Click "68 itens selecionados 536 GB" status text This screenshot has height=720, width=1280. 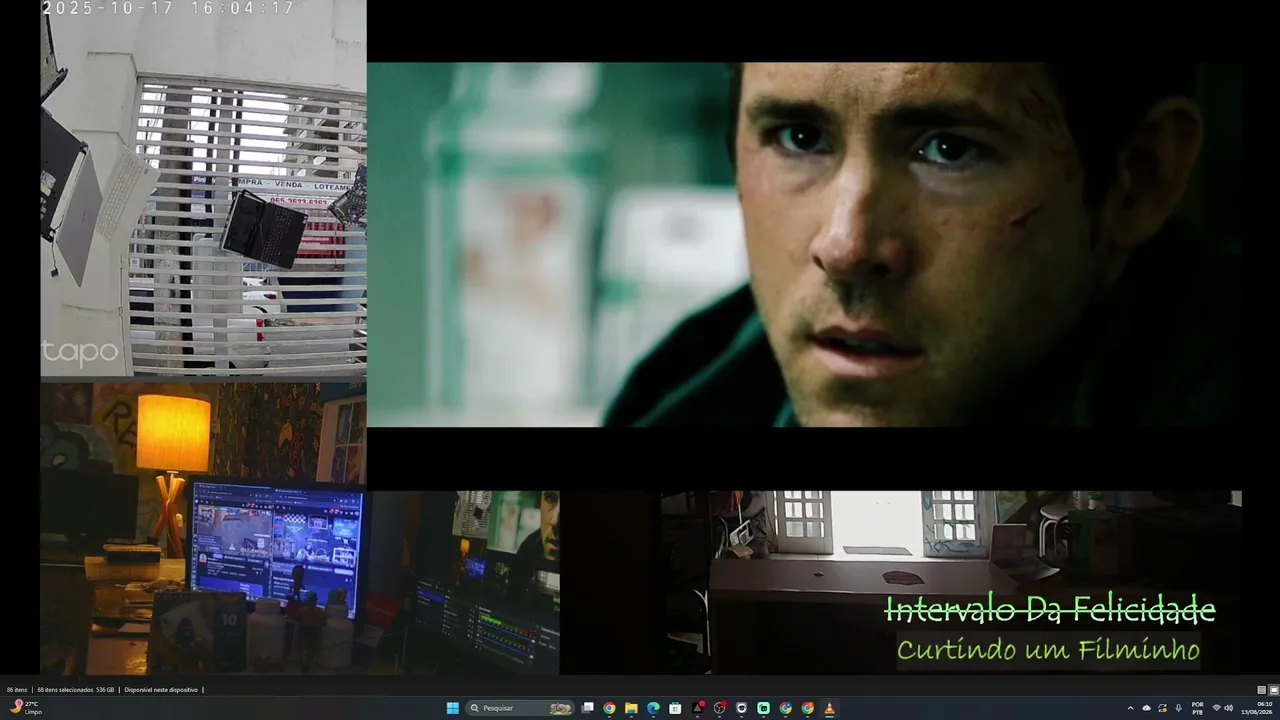pos(76,690)
